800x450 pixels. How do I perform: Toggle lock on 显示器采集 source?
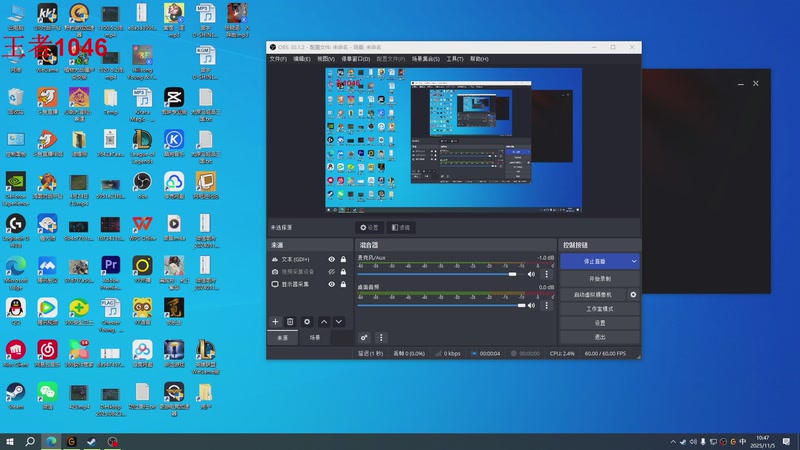tap(343, 284)
